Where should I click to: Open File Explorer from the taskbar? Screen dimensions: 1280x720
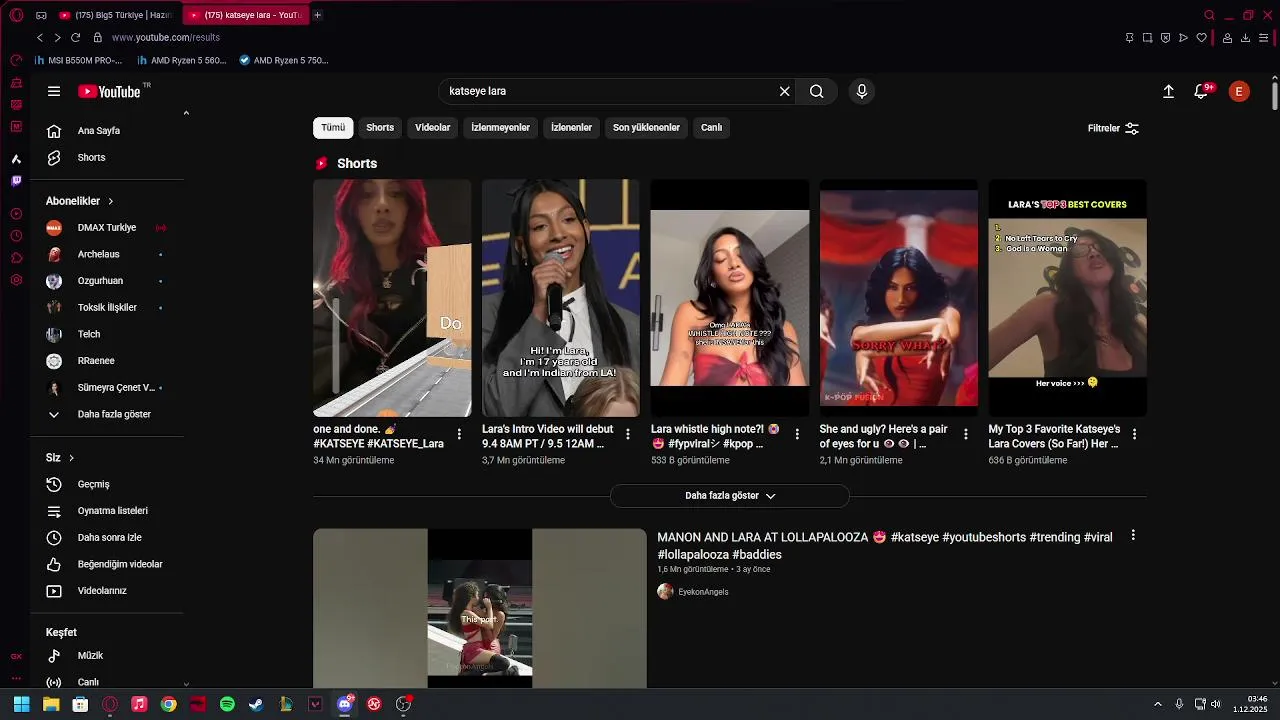[51, 704]
